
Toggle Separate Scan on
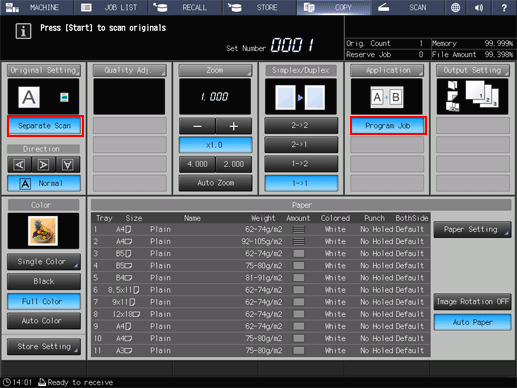45,126
